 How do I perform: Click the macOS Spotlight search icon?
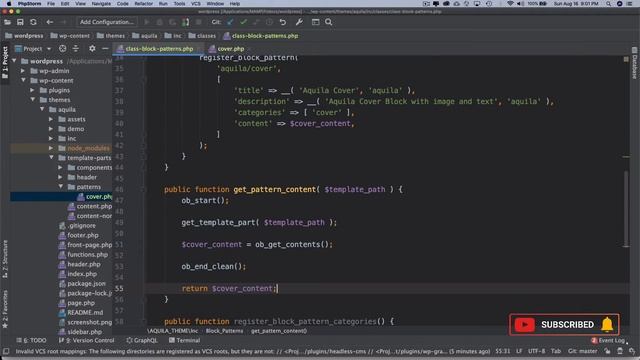[x=609, y=4]
